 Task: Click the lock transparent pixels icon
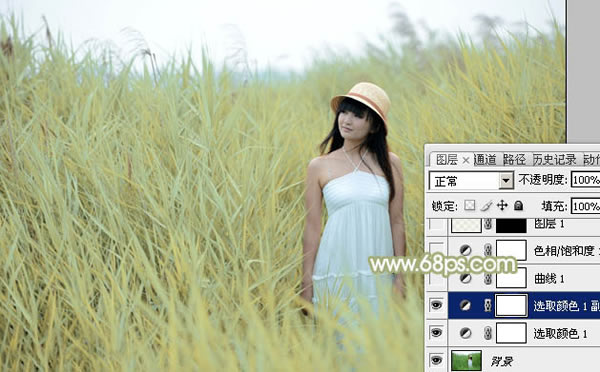[470, 206]
